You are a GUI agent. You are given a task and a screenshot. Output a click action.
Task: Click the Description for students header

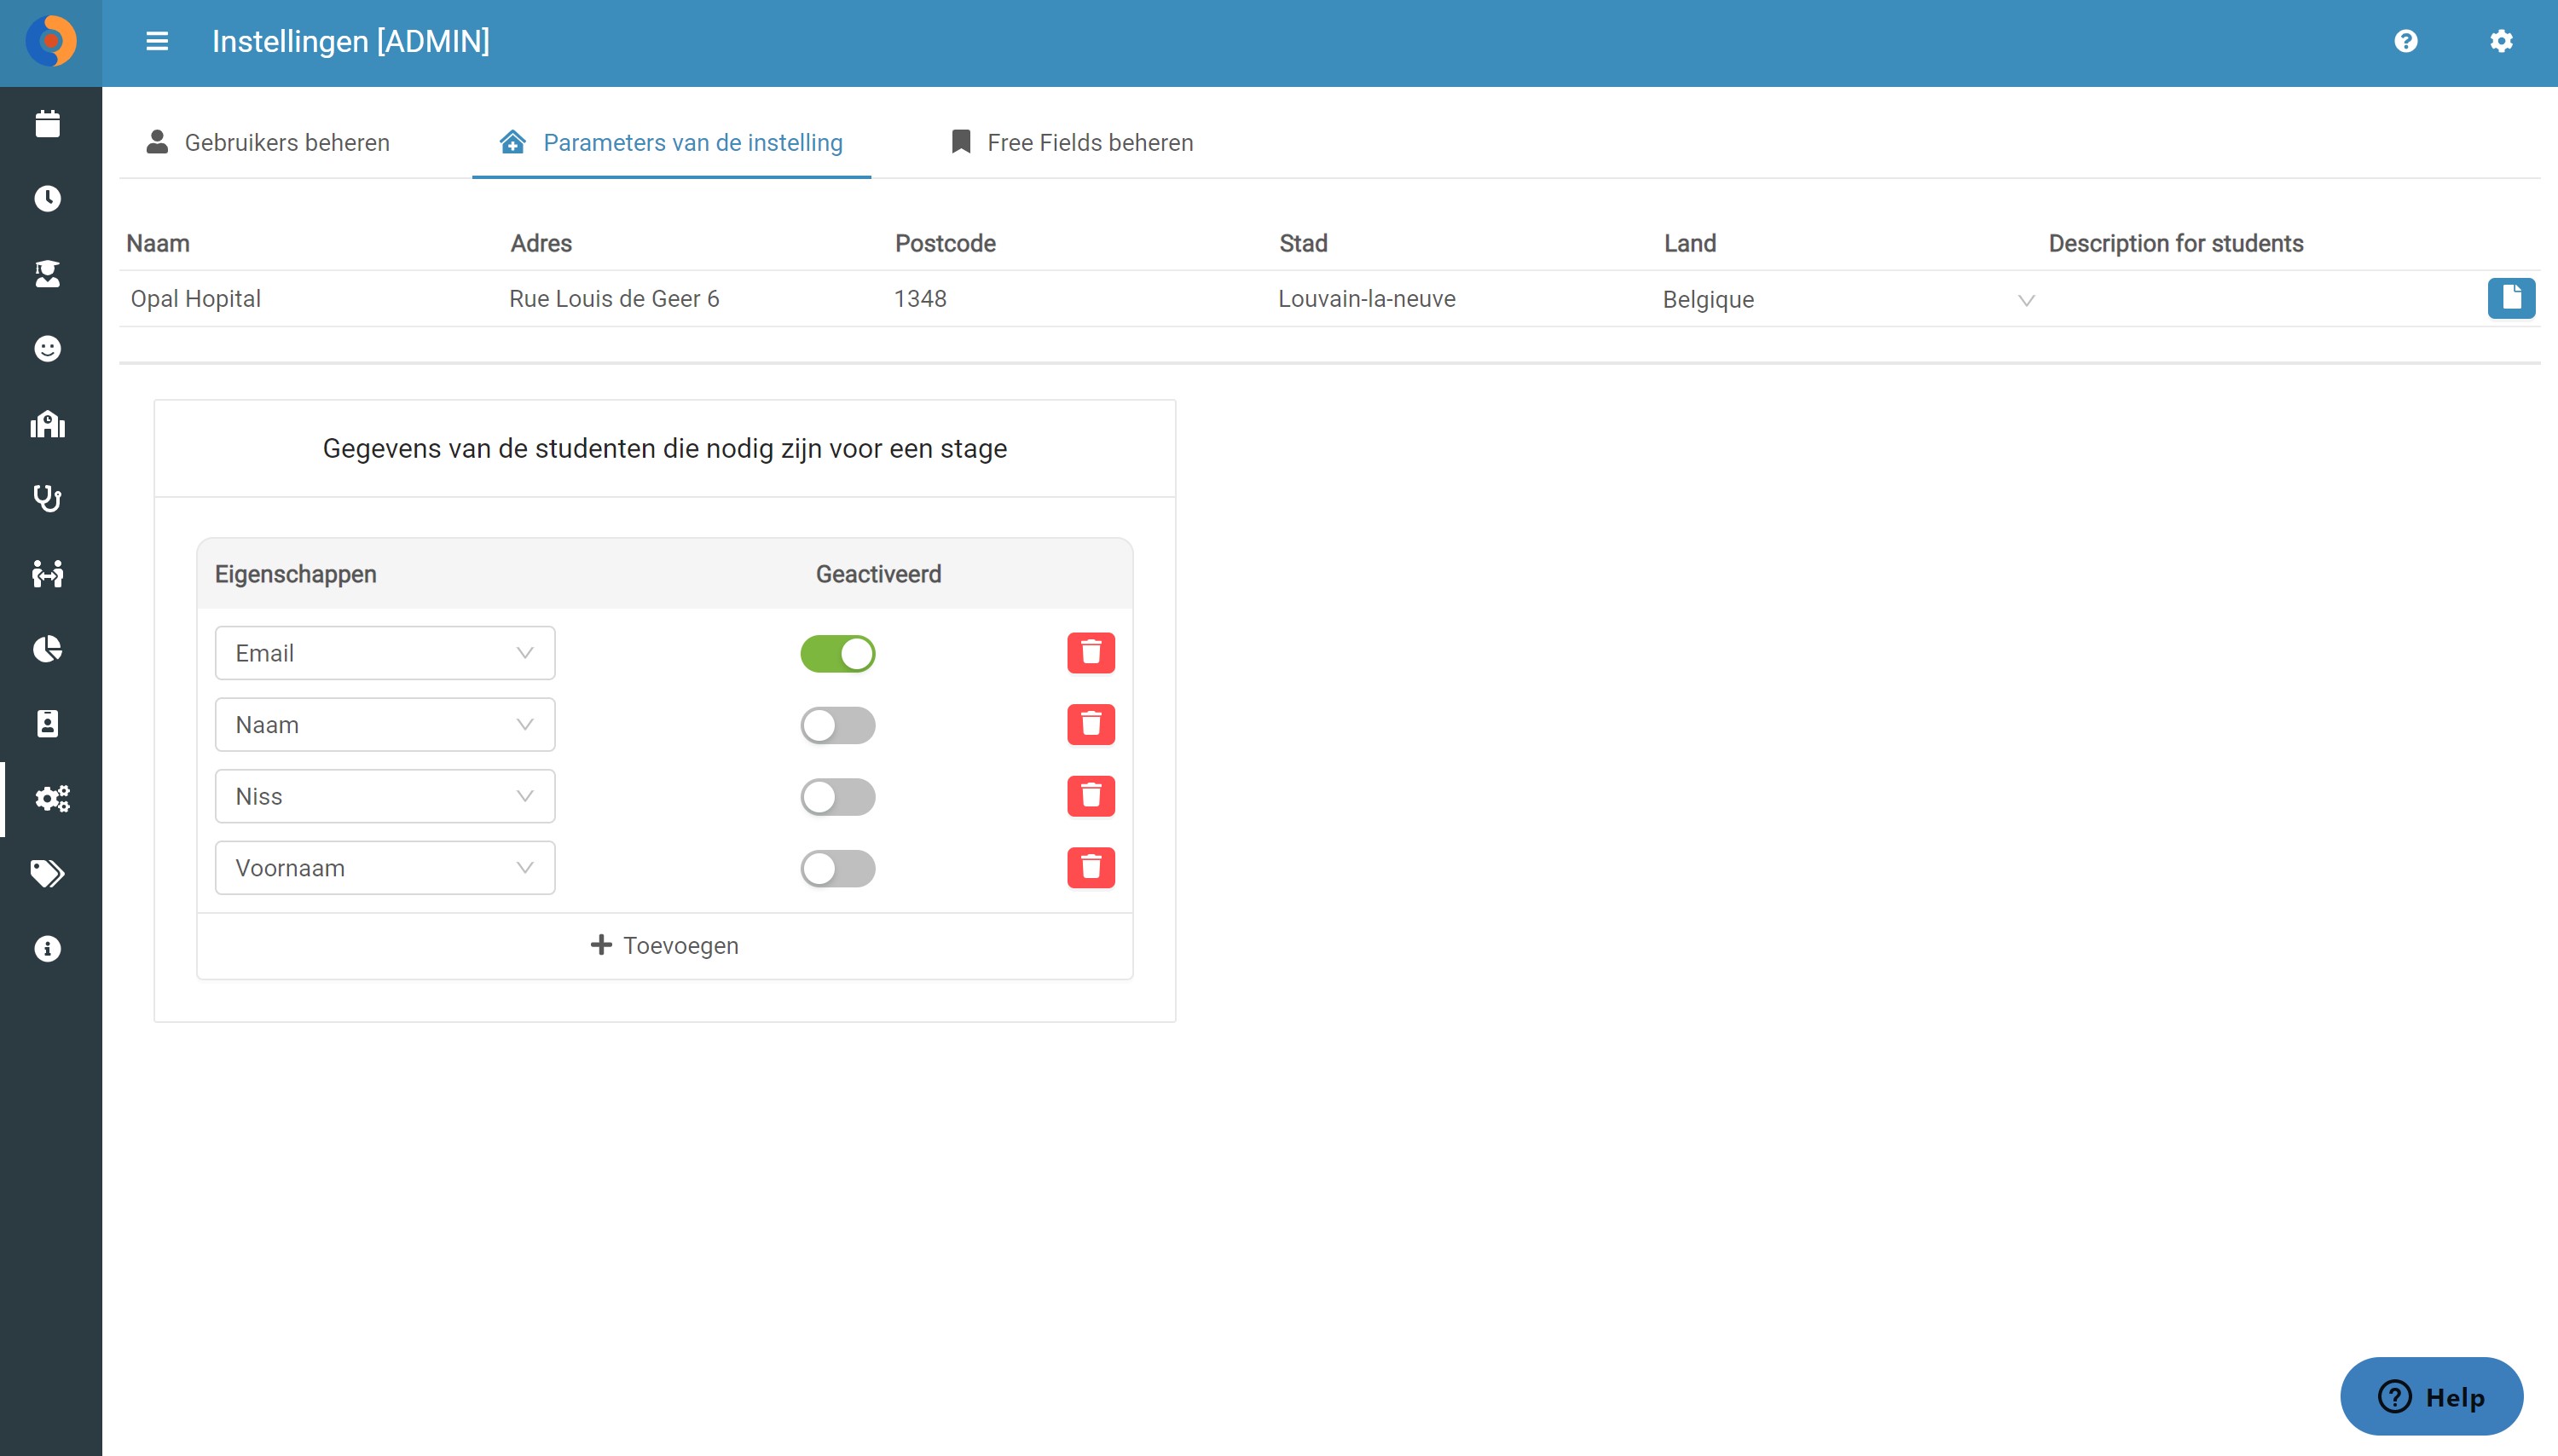coord(2176,244)
